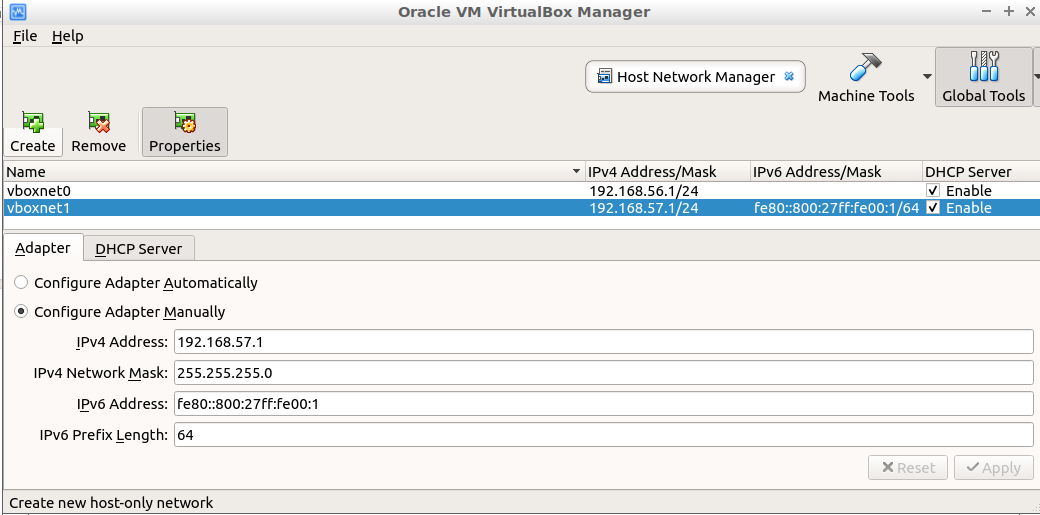The height and width of the screenshot is (515, 1040).
Task: Toggle the Properties toolbar button
Action: 184,132
